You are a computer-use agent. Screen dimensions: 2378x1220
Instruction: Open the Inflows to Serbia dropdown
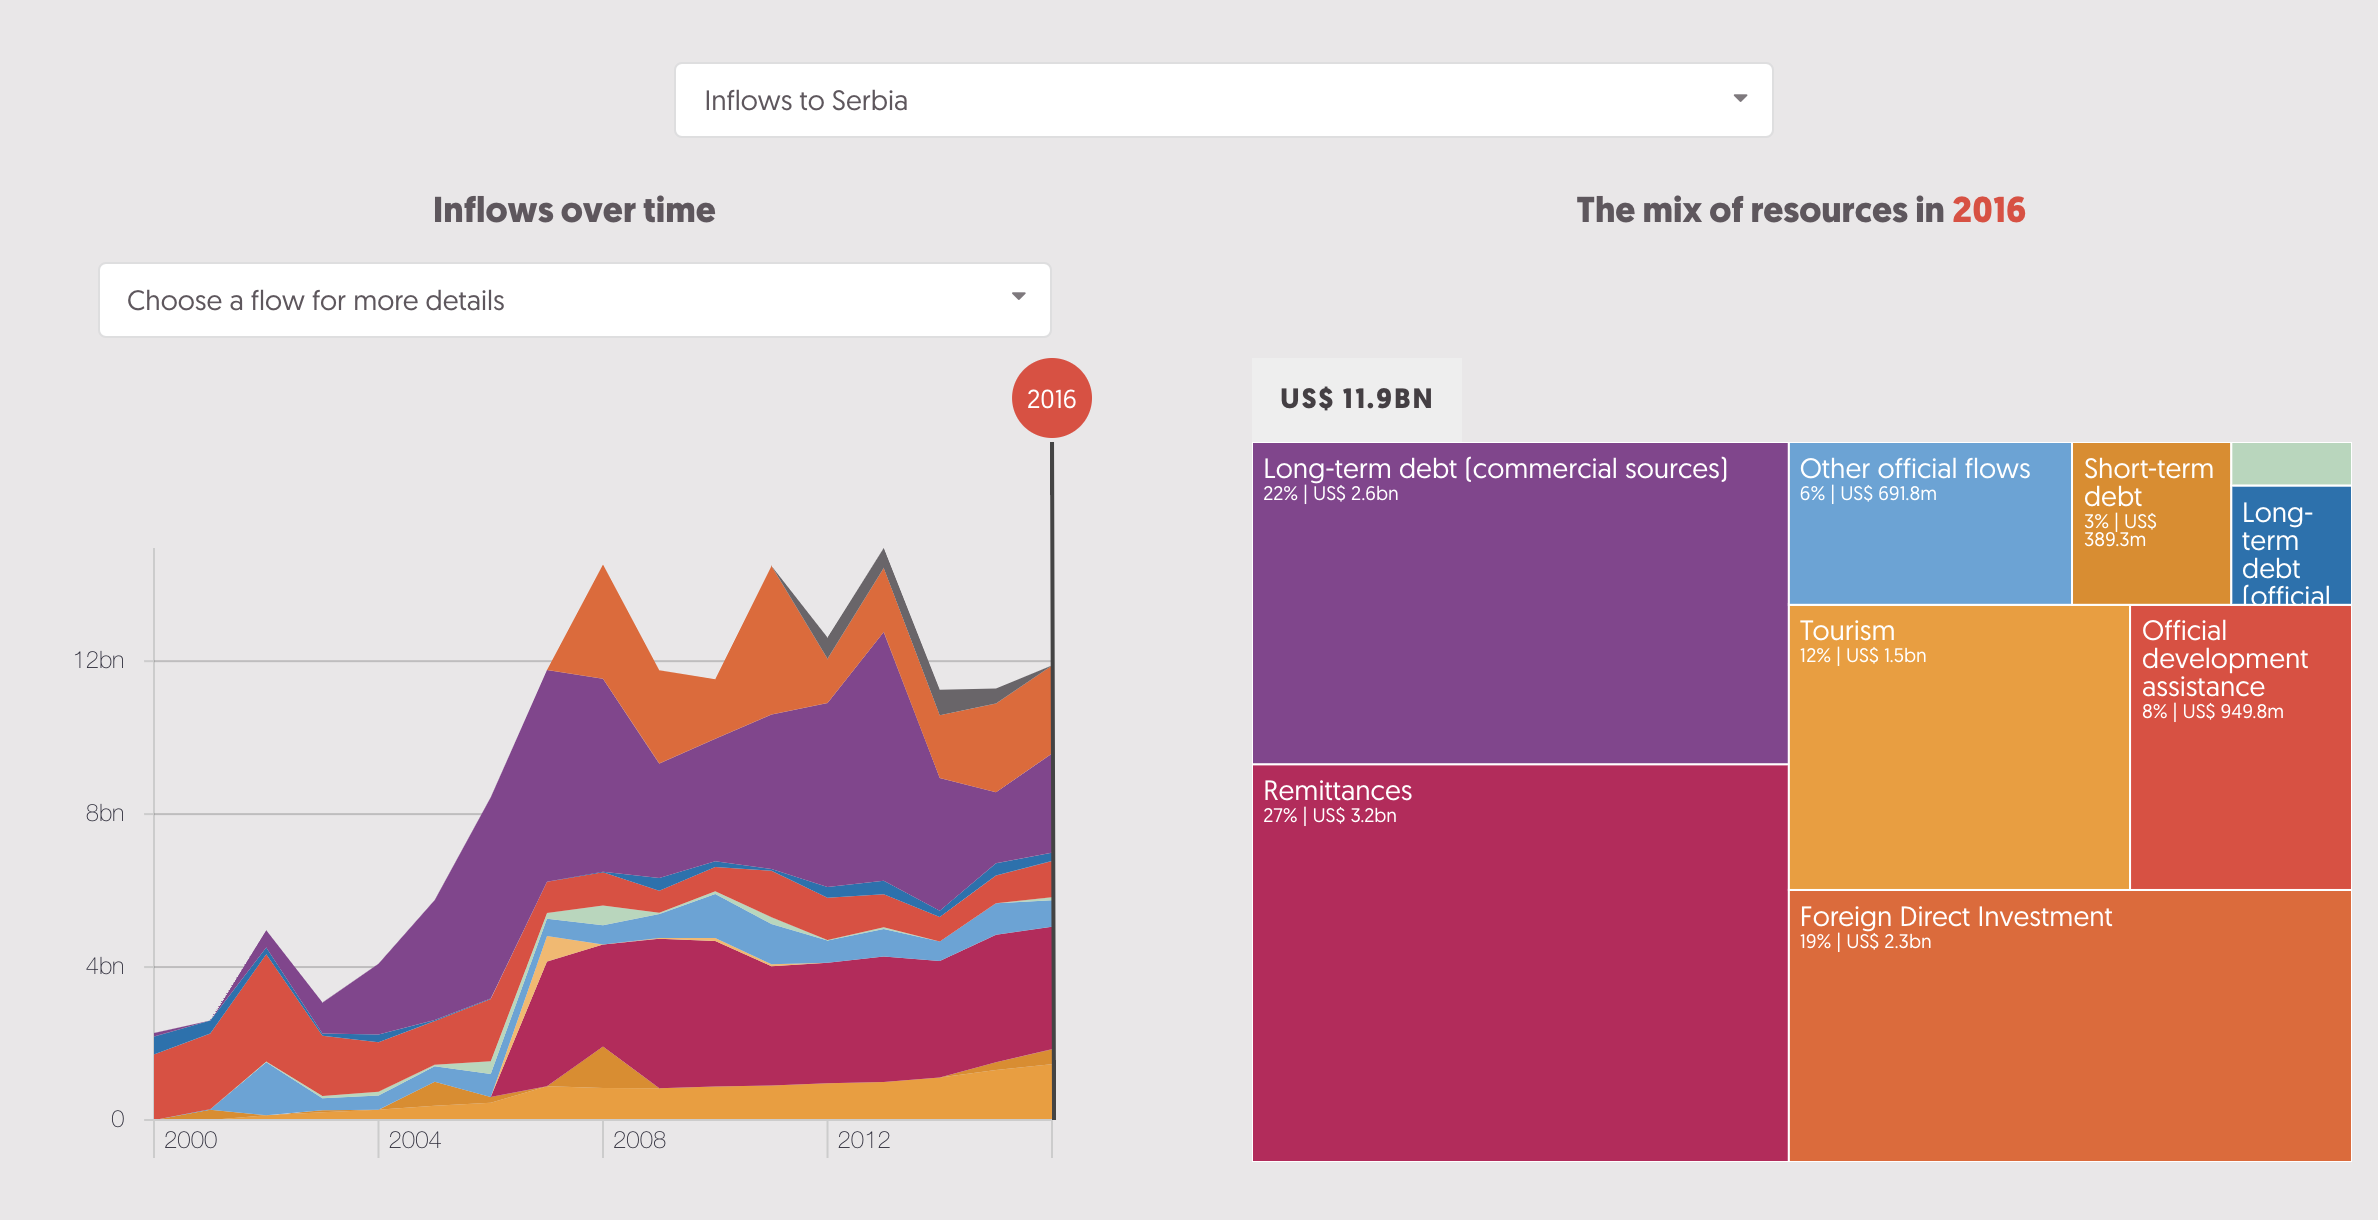point(1222,100)
